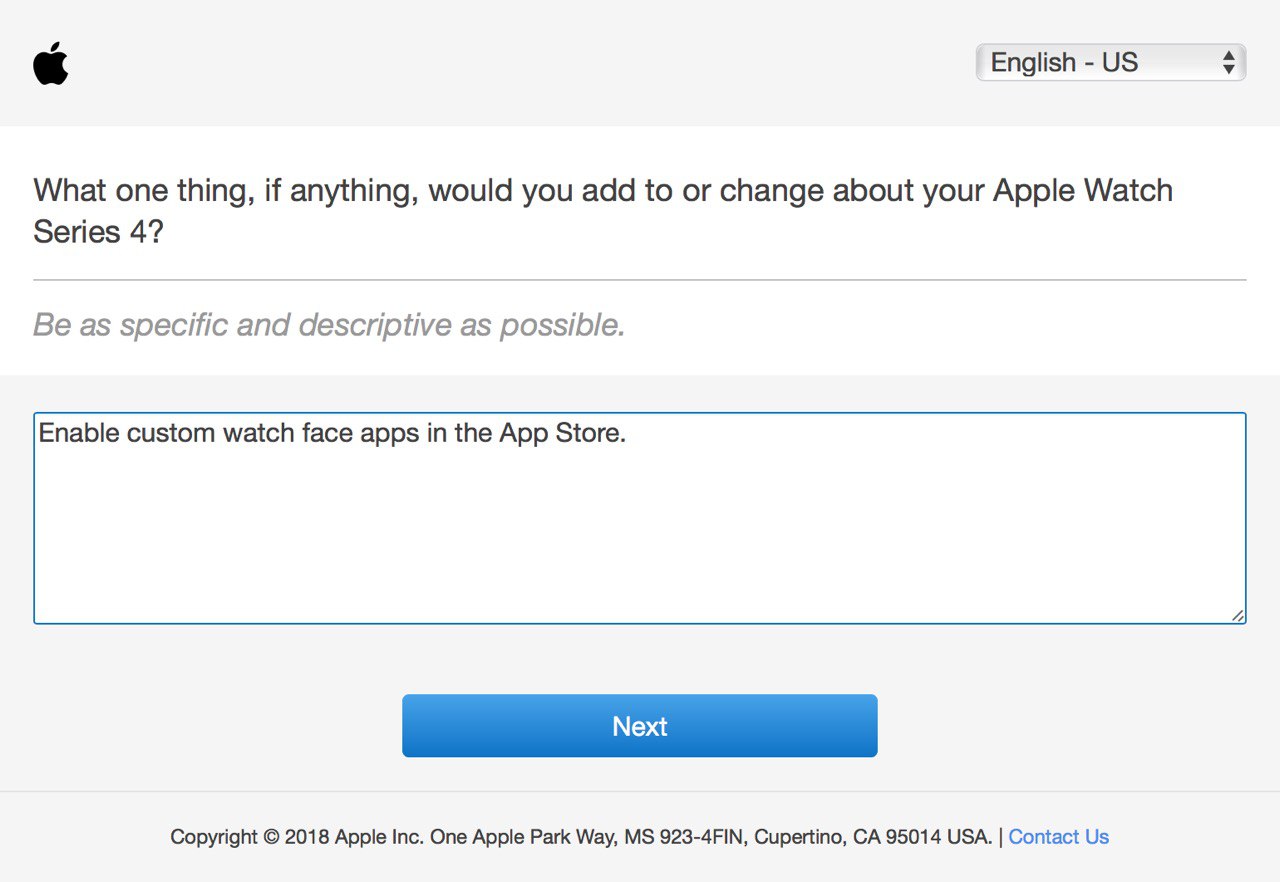
Task: Open the Contact Us link
Action: (x=1058, y=837)
